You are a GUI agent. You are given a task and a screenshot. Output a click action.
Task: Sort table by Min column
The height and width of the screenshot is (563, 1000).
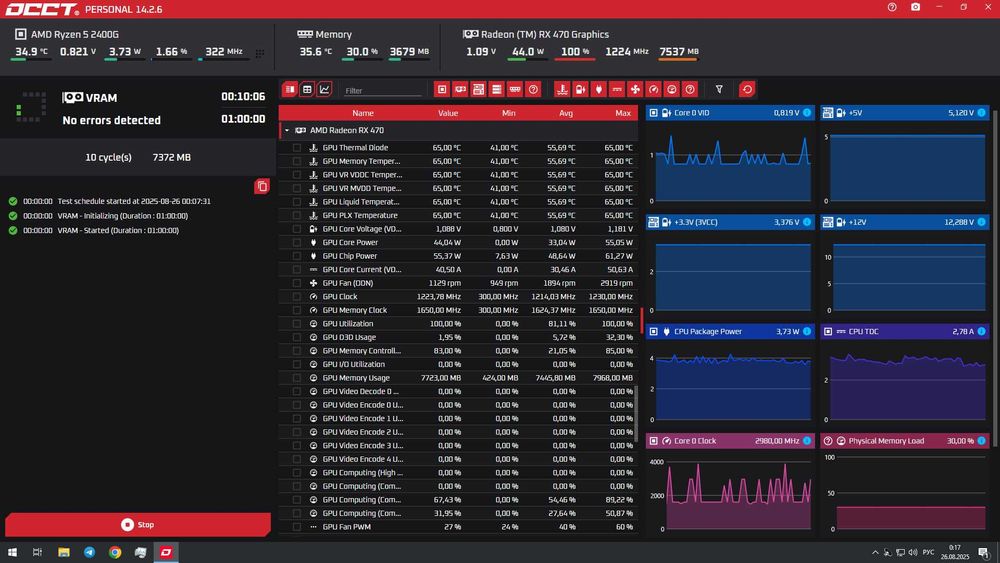tap(508, 113)
